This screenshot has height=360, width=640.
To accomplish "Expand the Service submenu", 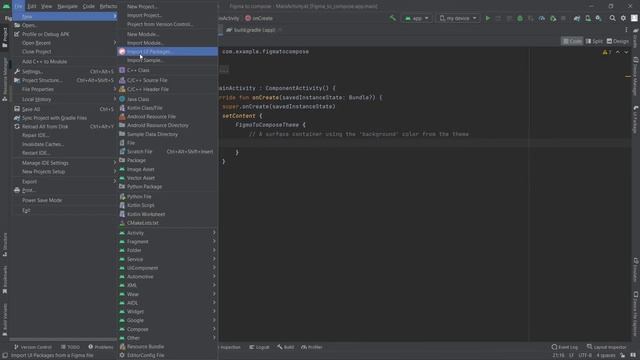I will (167, 259).
